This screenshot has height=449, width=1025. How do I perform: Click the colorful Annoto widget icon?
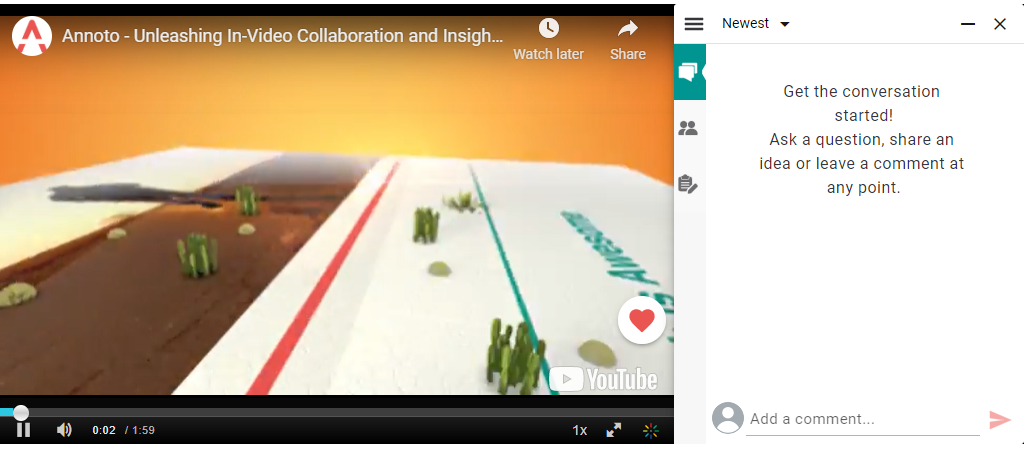tap(650, 430)
